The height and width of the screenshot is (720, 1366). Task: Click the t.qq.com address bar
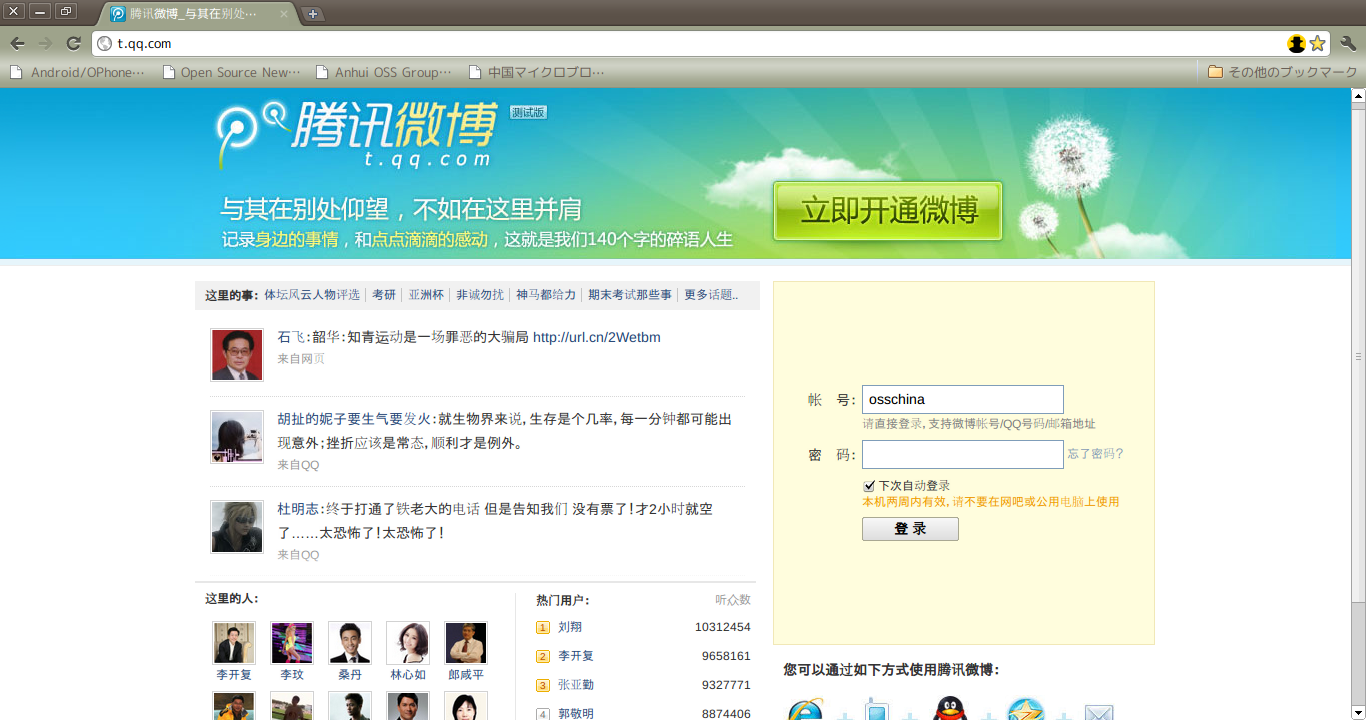coord(690,44)
